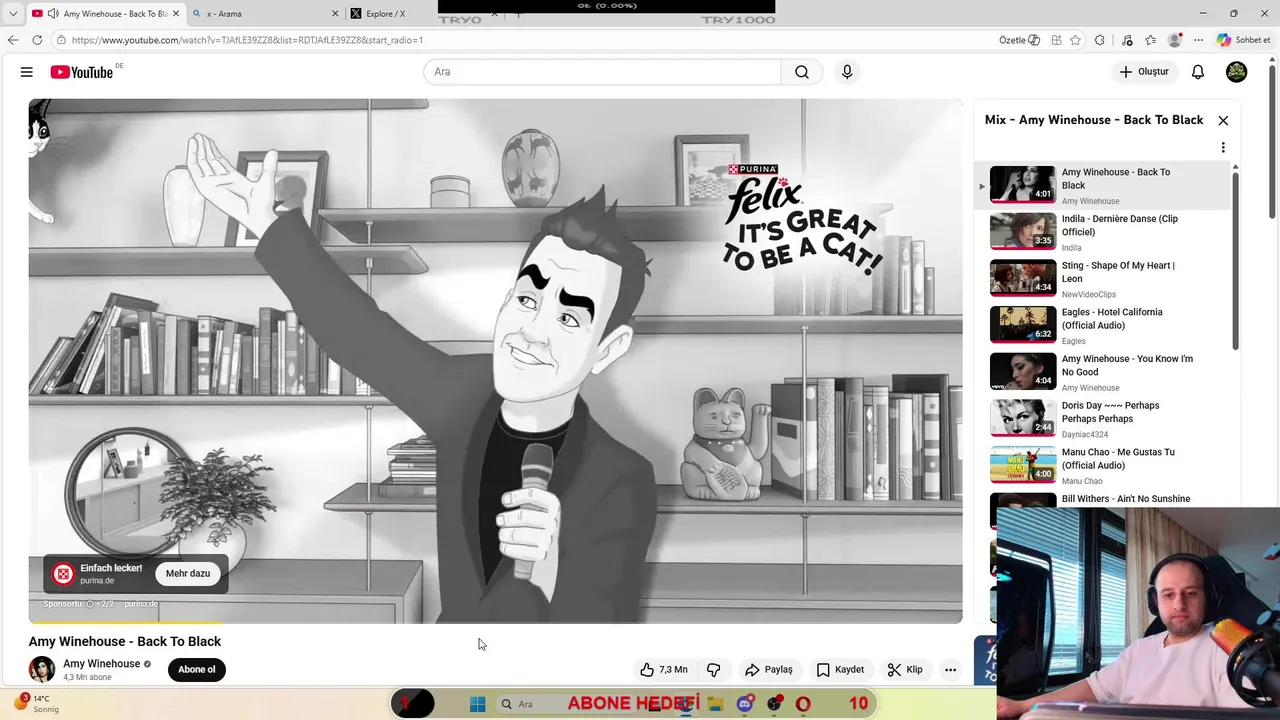The width and height of the screenshot is (1280, 720).
Task: Play Eagles - Hotel California from playlist
Action: coord(1104,325)
